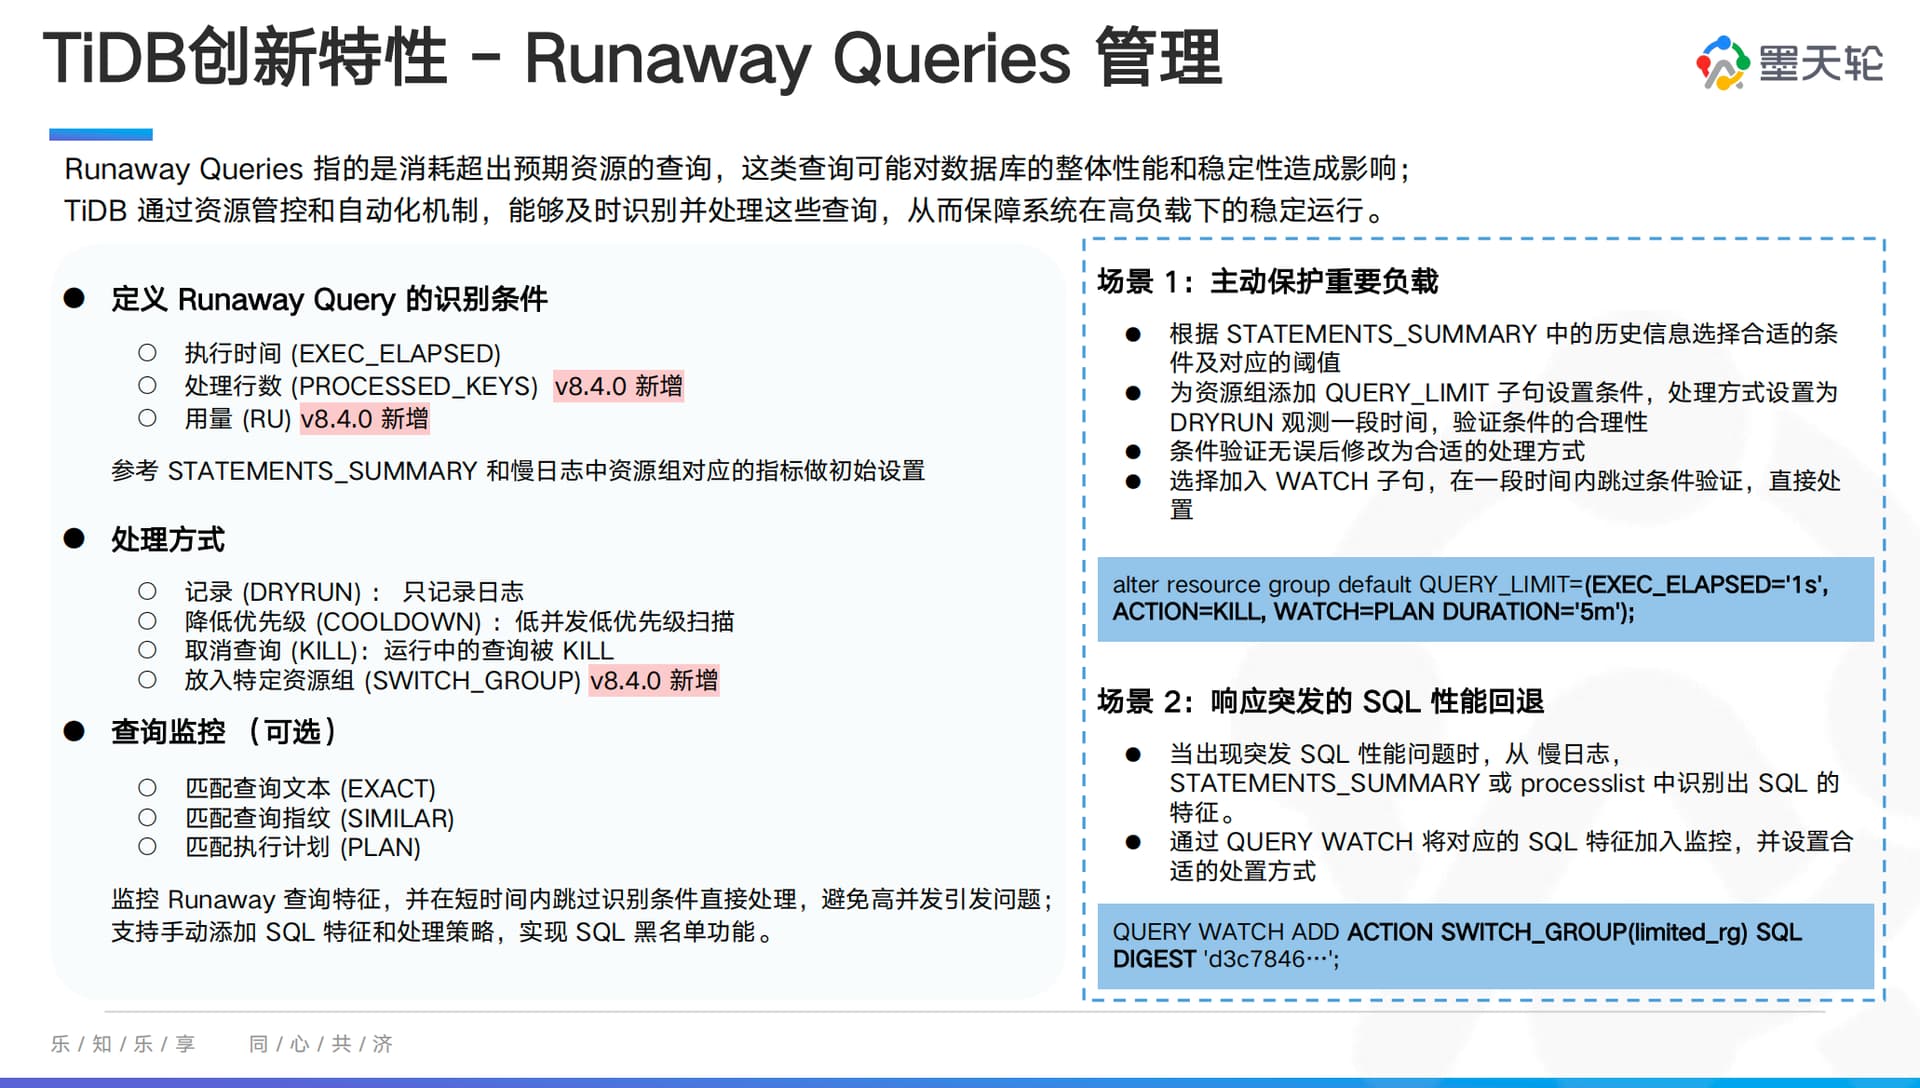Click bullet before 条件验证无误后修改 item

pos(1133,452)
